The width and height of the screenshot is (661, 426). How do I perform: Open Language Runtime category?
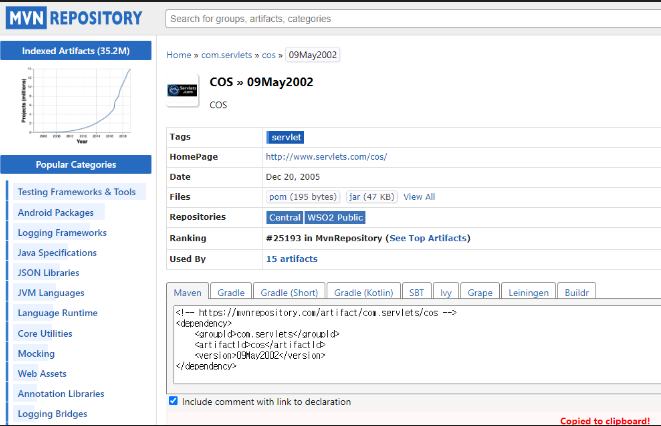[x=57, y=313]
